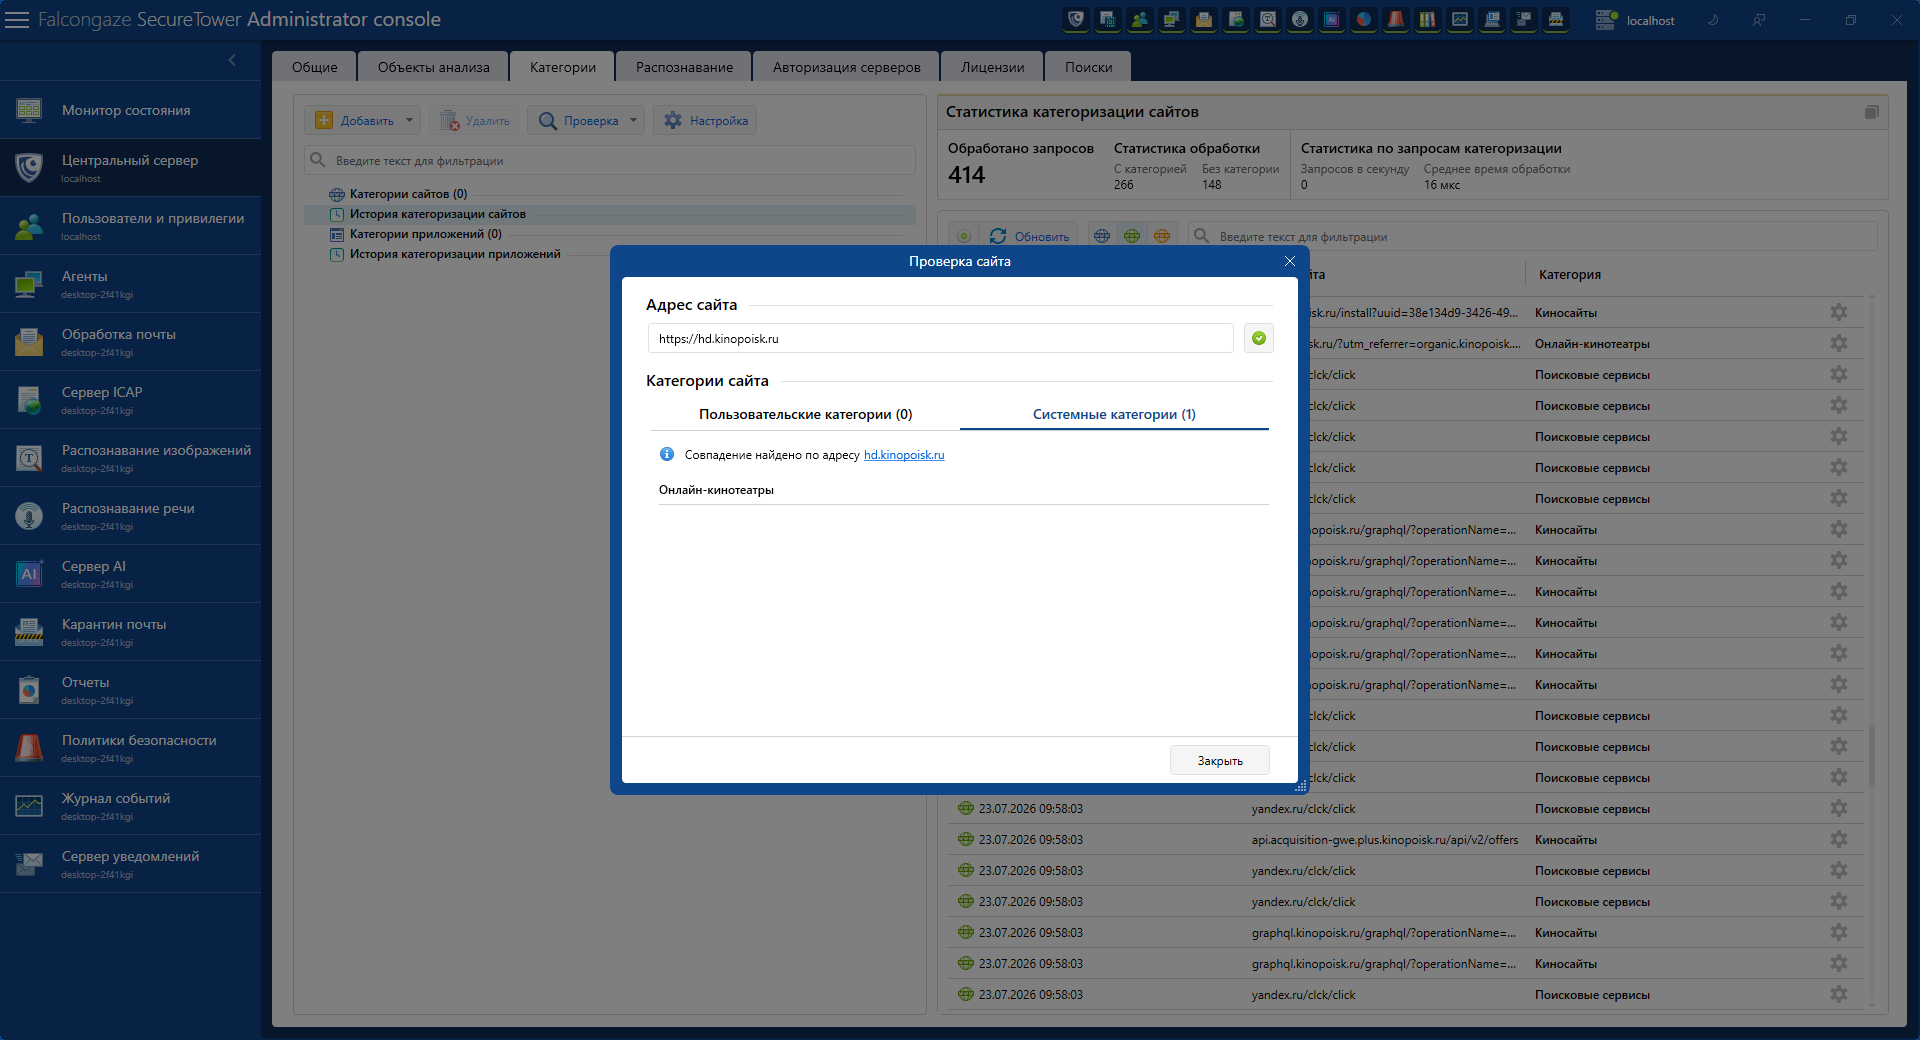Open the Проверка dropdown arrow

coord(633,120)
